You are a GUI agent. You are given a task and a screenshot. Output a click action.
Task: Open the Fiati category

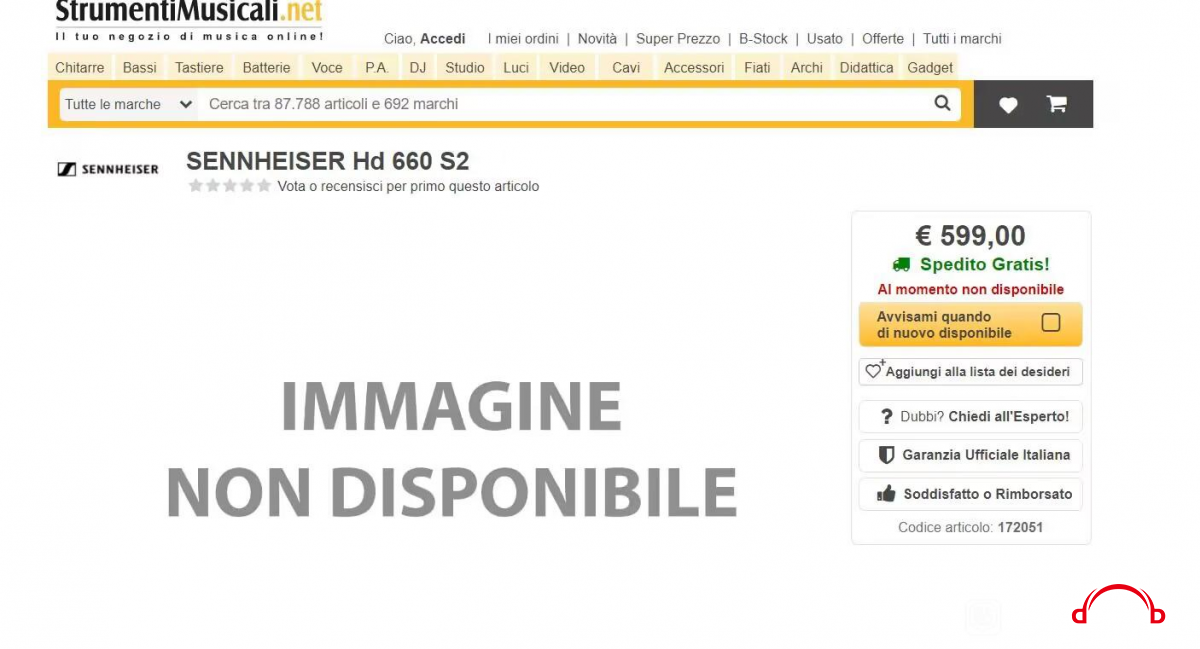pyautogui.click(x=757, y=68)
